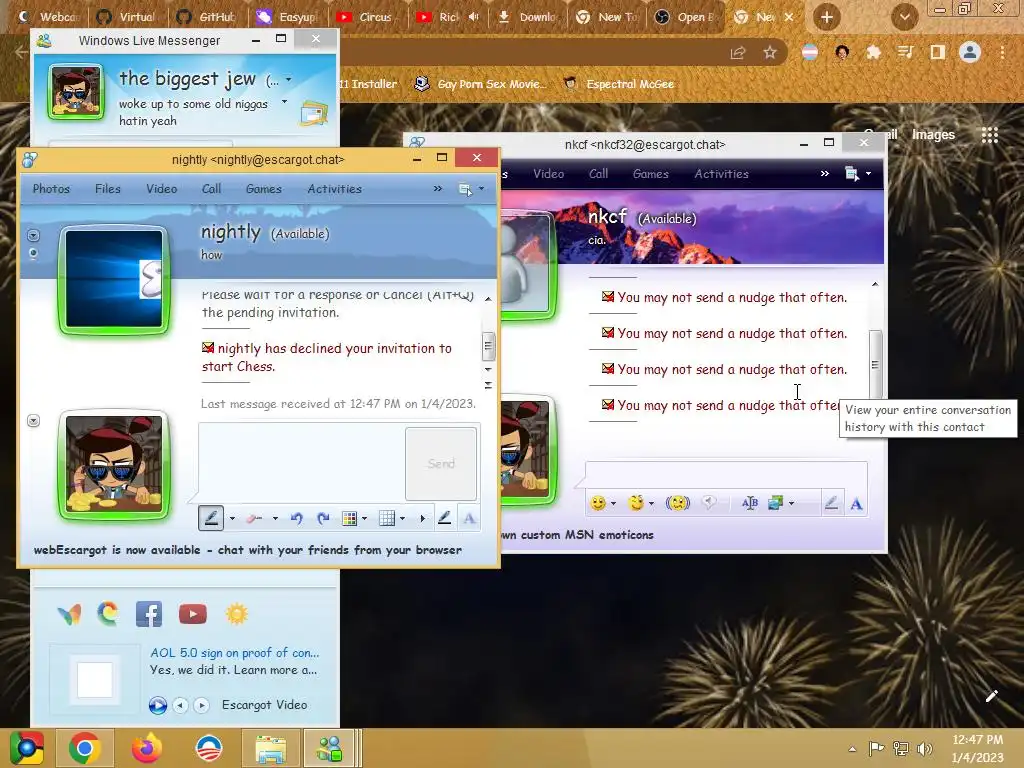Undo the last ink stroke
Image resolution: width=1024 pixels, height=768 pixels.
coord(296,519)
